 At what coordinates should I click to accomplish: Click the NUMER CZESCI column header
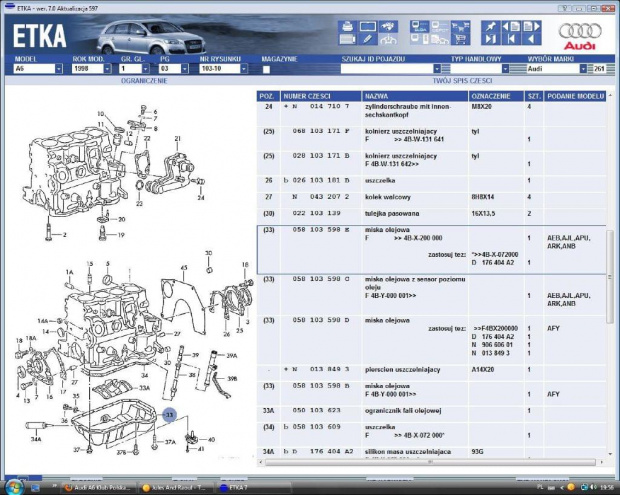click(x=321, y=96)
